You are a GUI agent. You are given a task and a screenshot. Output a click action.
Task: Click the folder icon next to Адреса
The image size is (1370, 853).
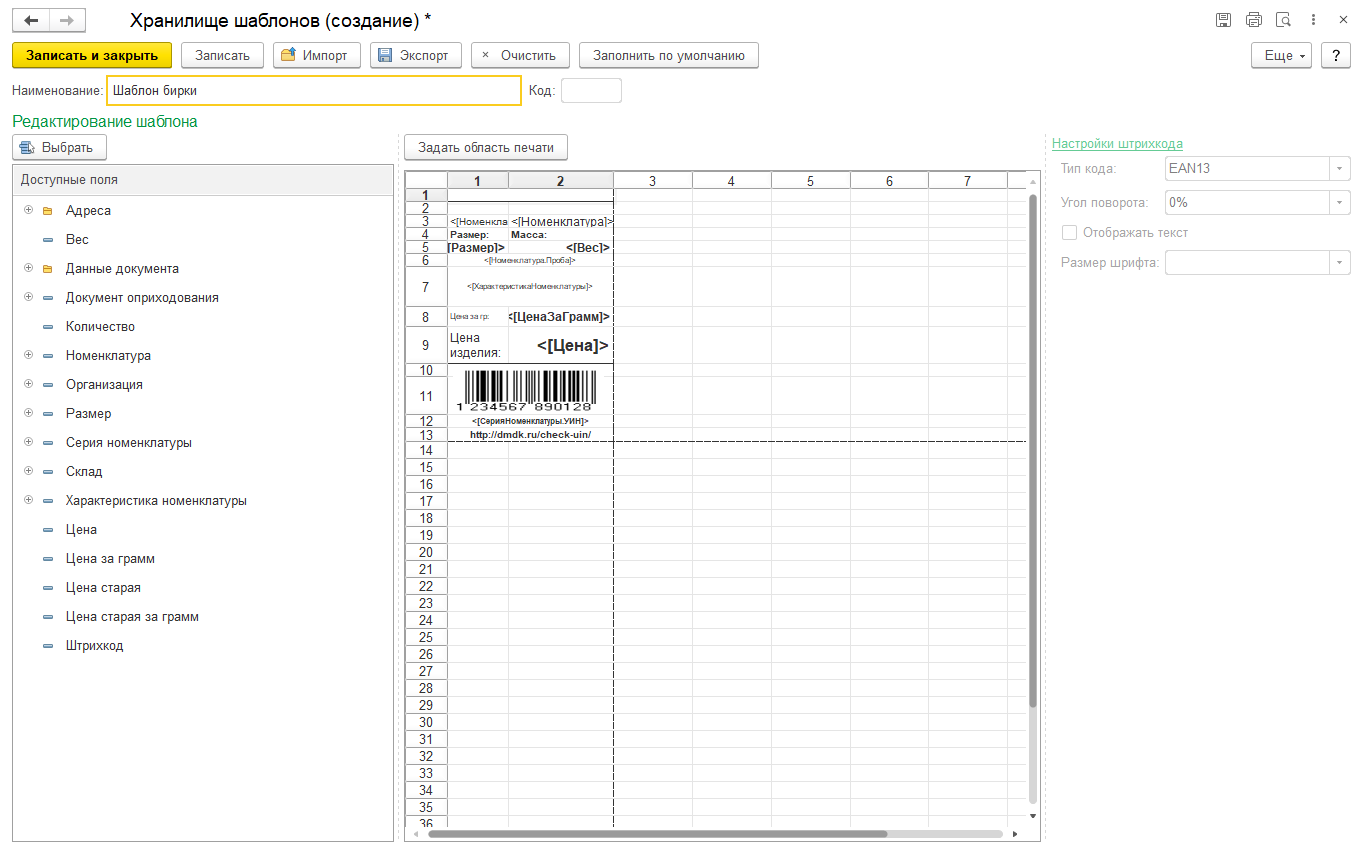point(48,211)
